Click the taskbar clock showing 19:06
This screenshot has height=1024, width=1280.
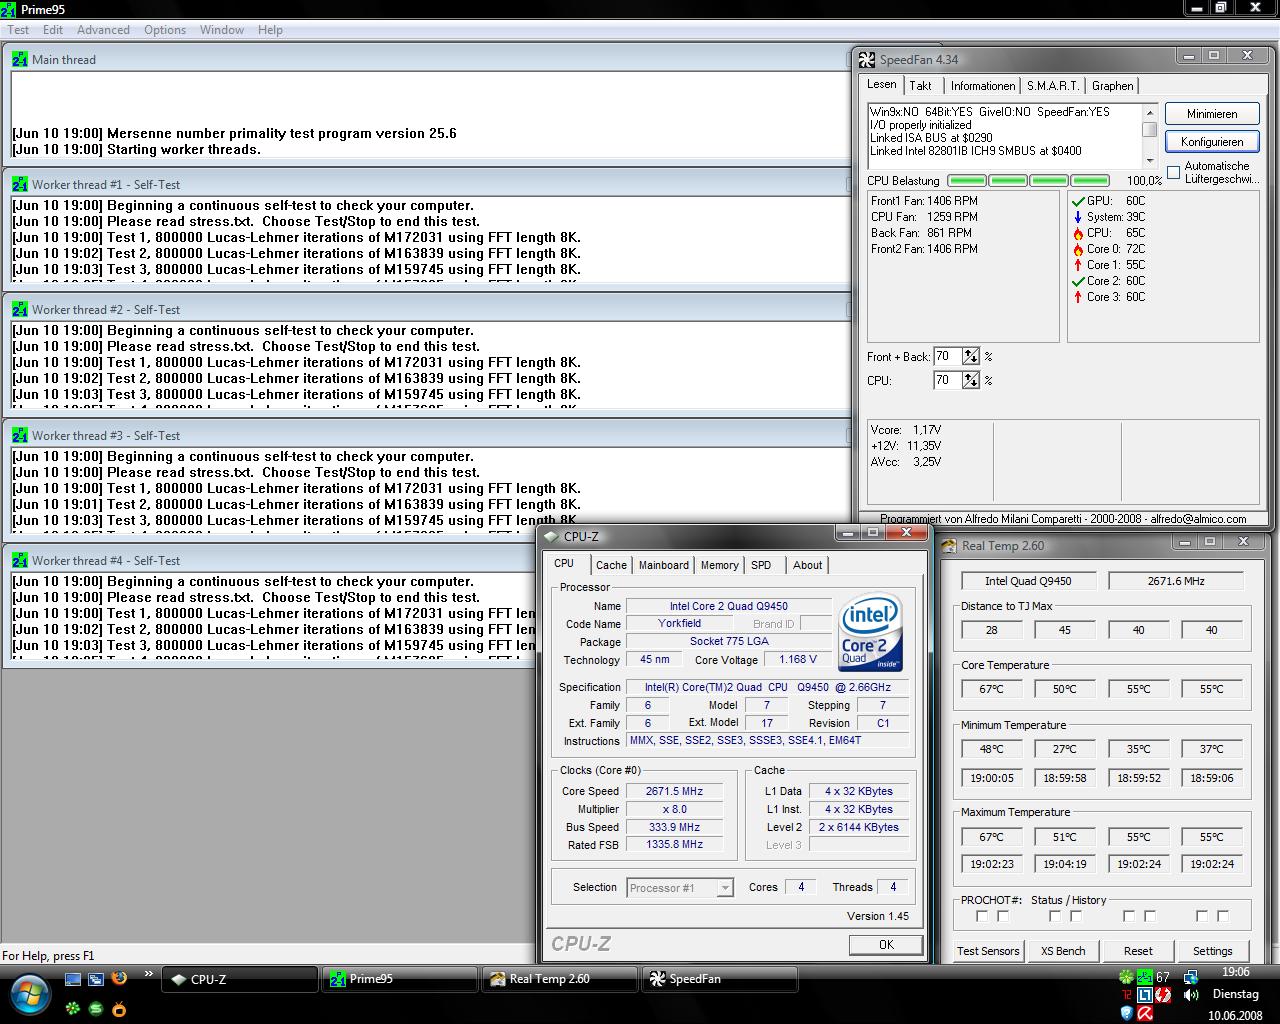tap(1235, 972)
